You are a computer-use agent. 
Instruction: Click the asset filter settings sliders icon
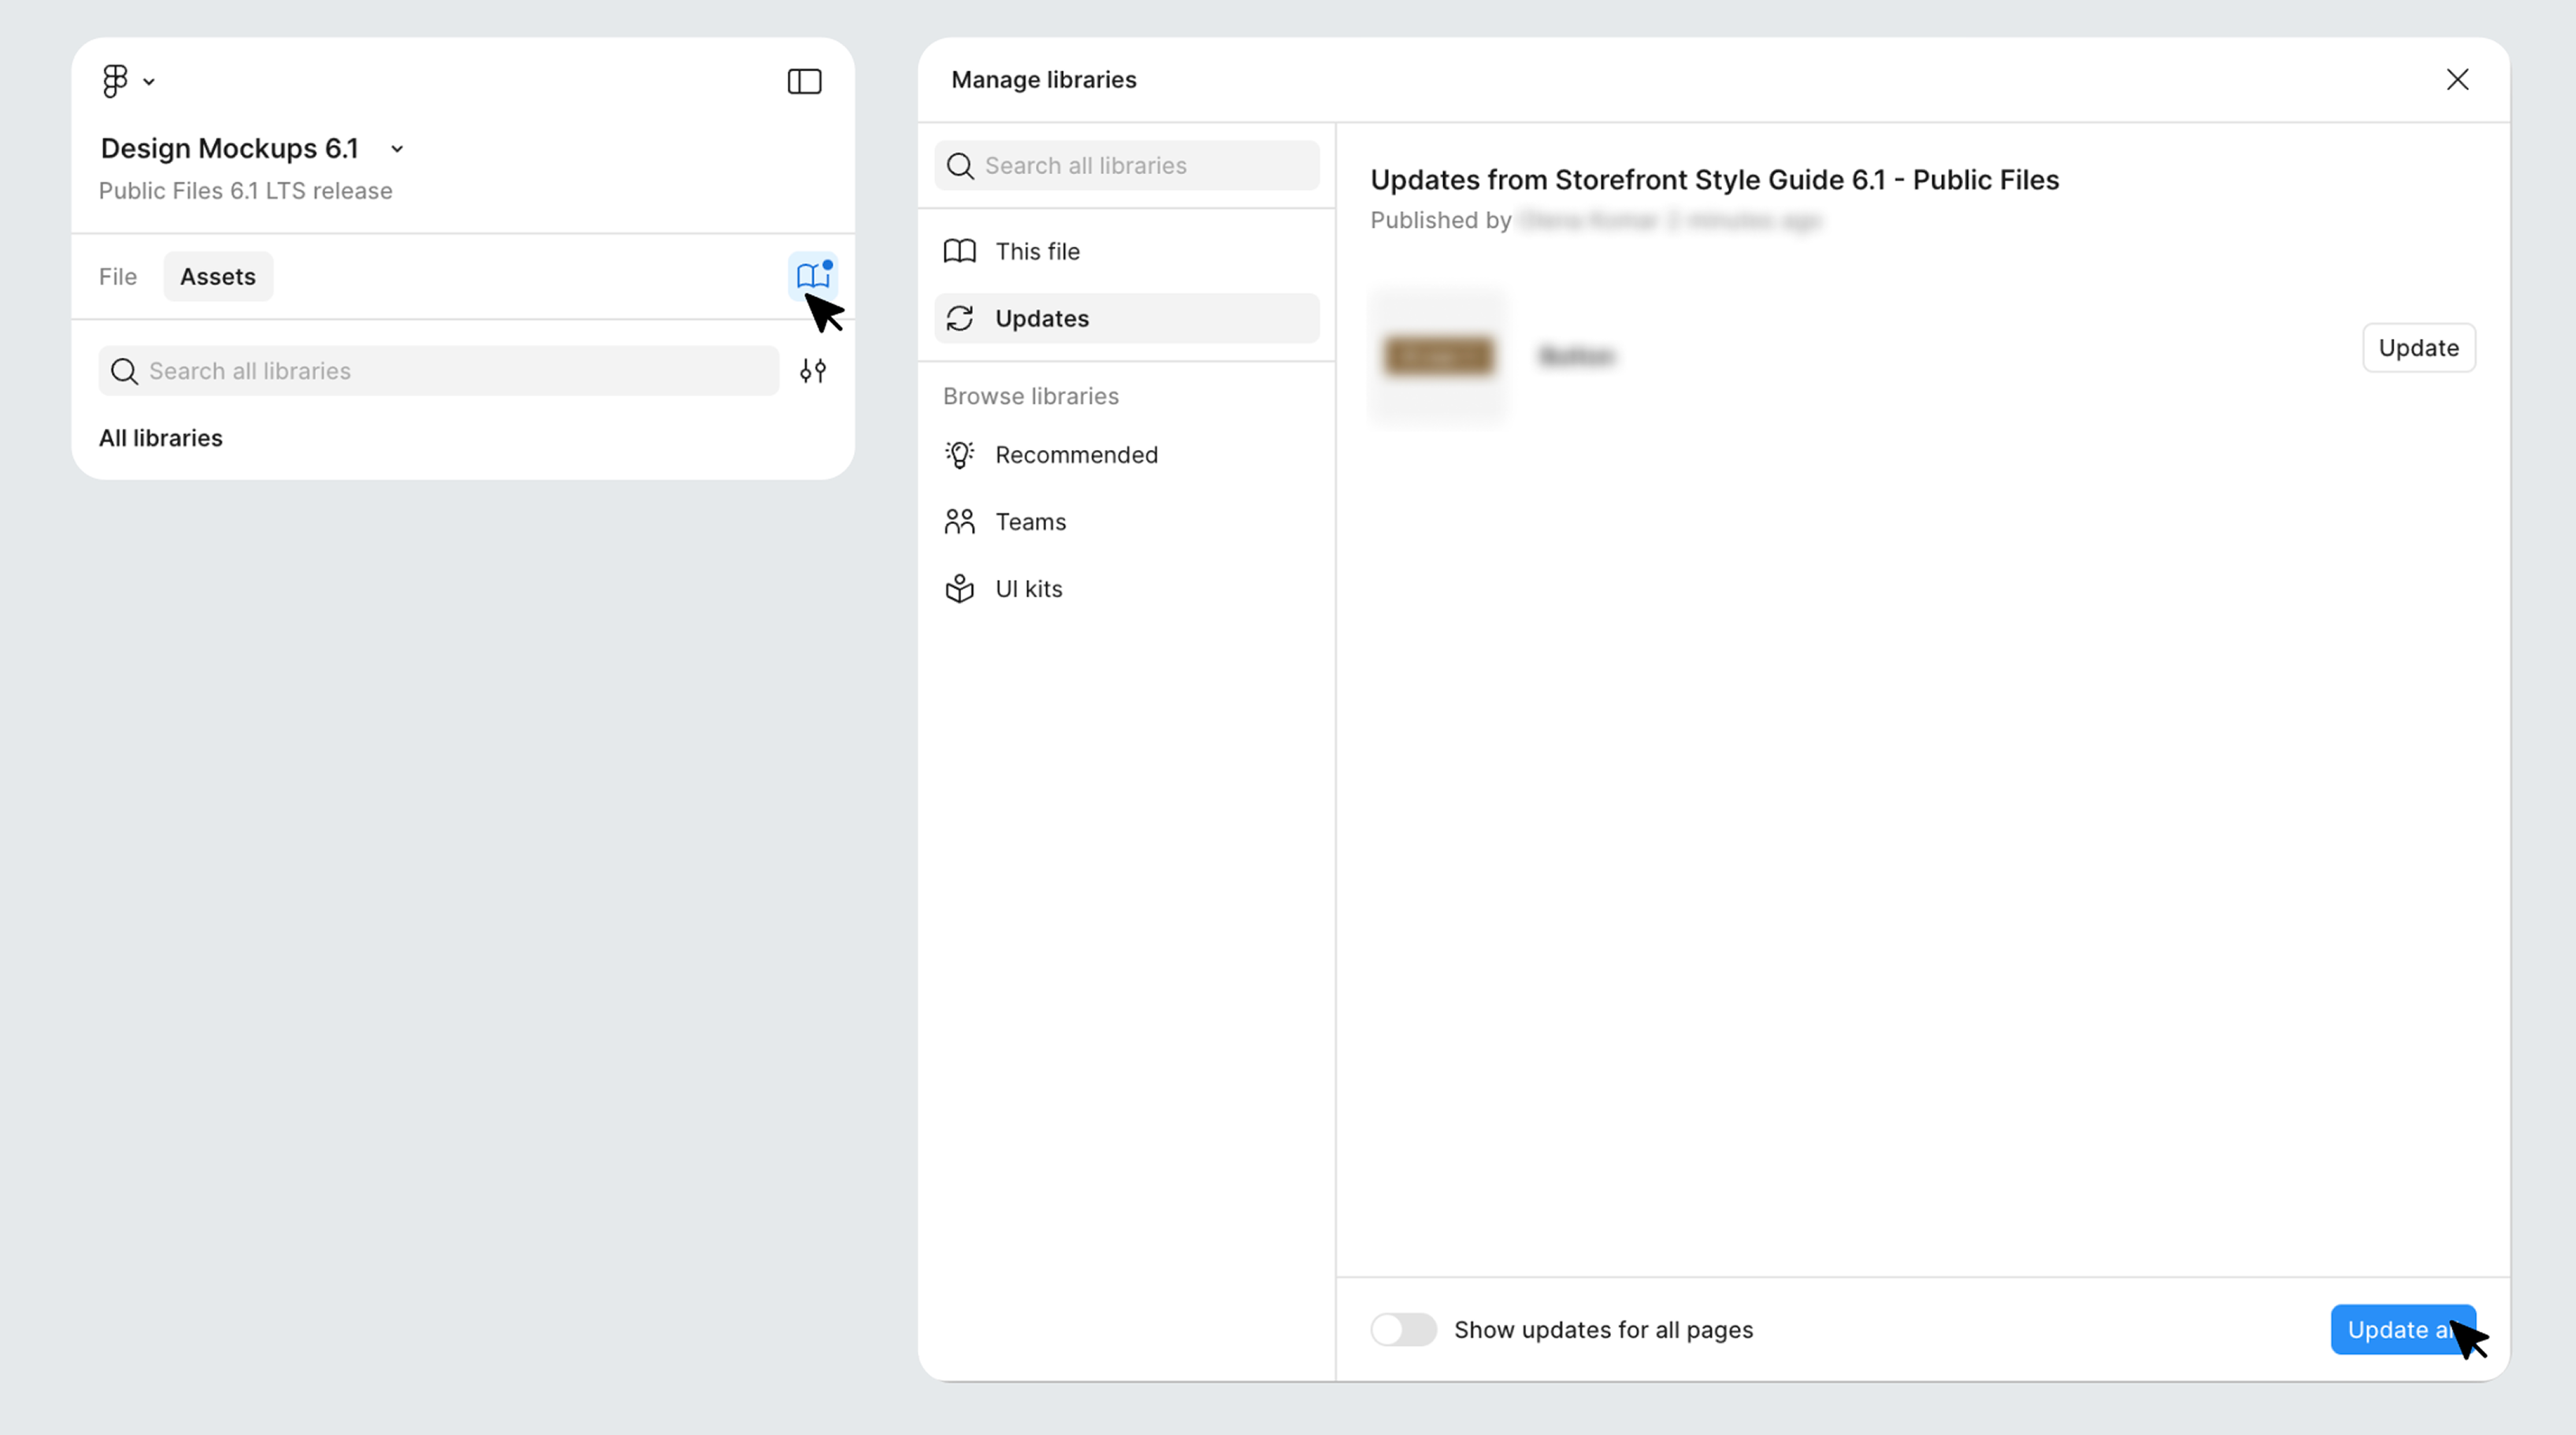[x=812, y=371]
